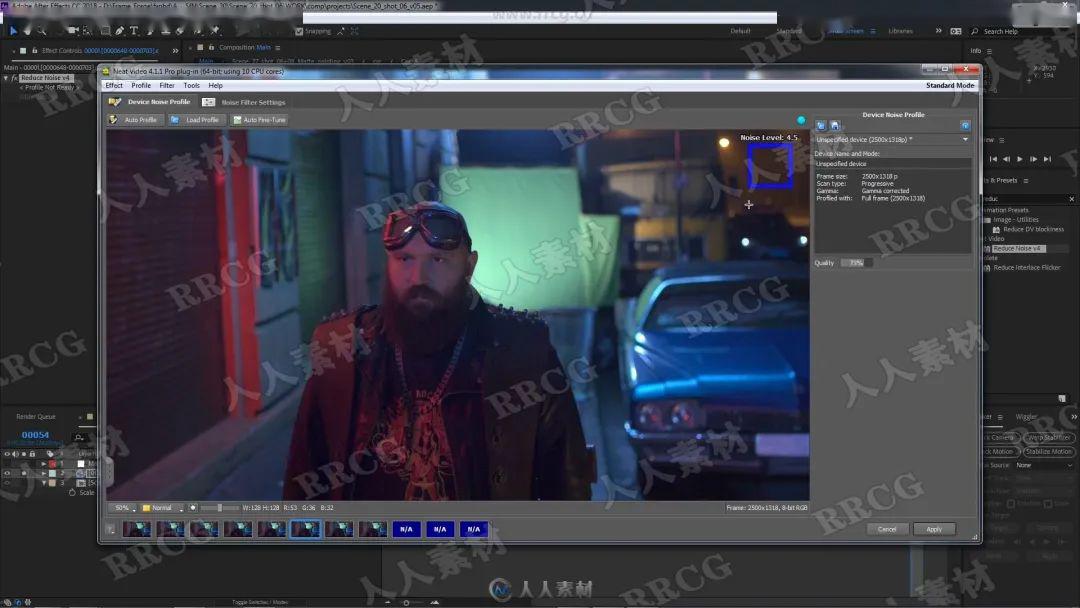
Task: Open the Filter menu
Action: coord(167,85)
